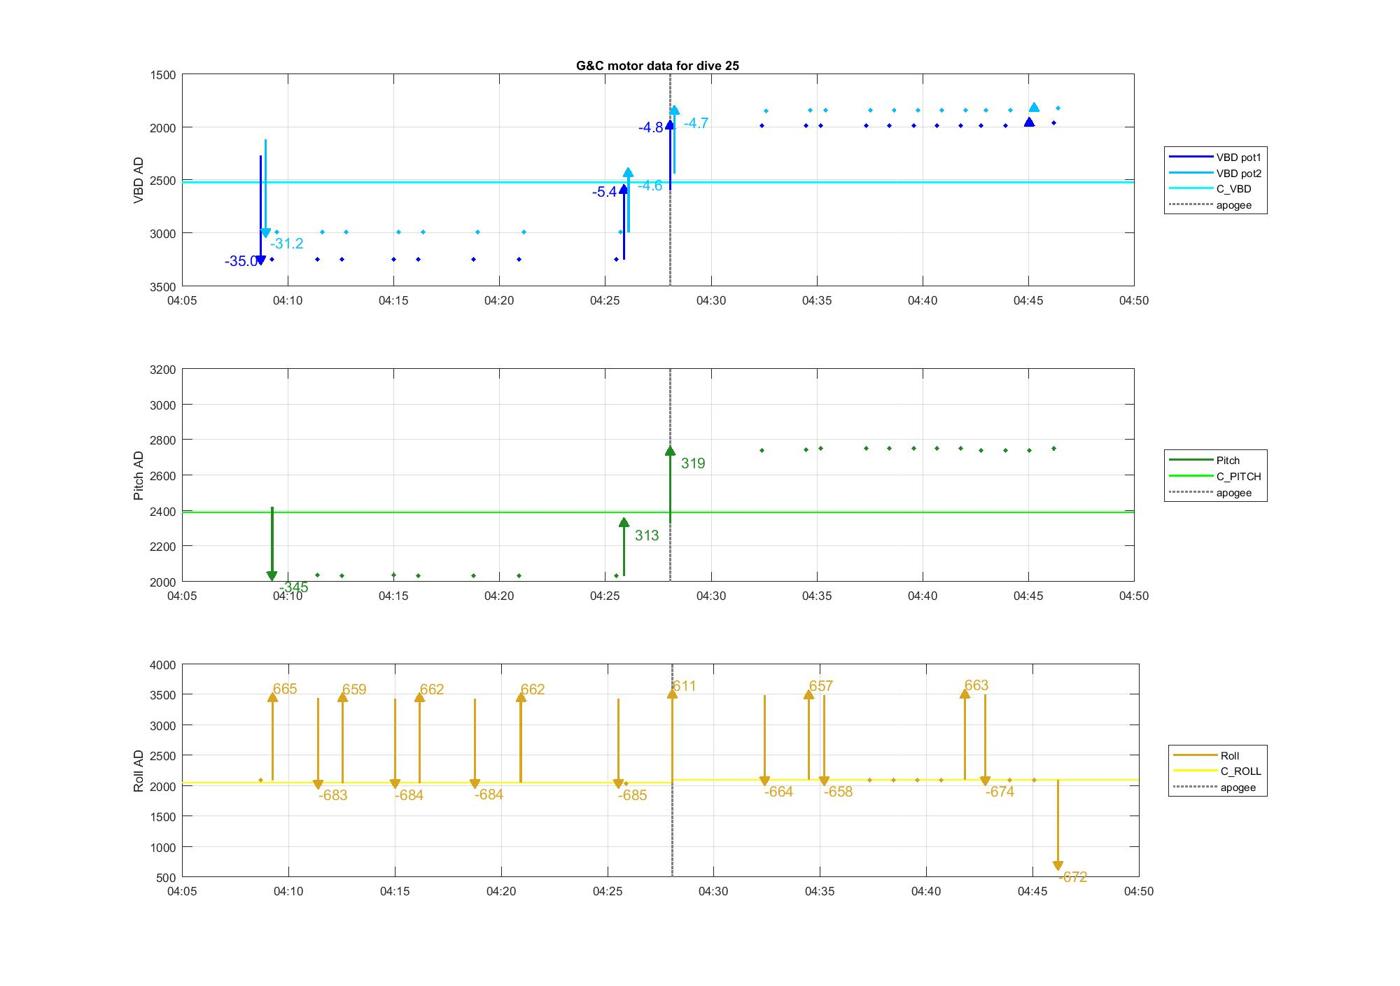Image resolution: width=1400 pixels, height=986 pixels.
Task: Click the '662' roll label near 04:21
Action: (533, 689)
